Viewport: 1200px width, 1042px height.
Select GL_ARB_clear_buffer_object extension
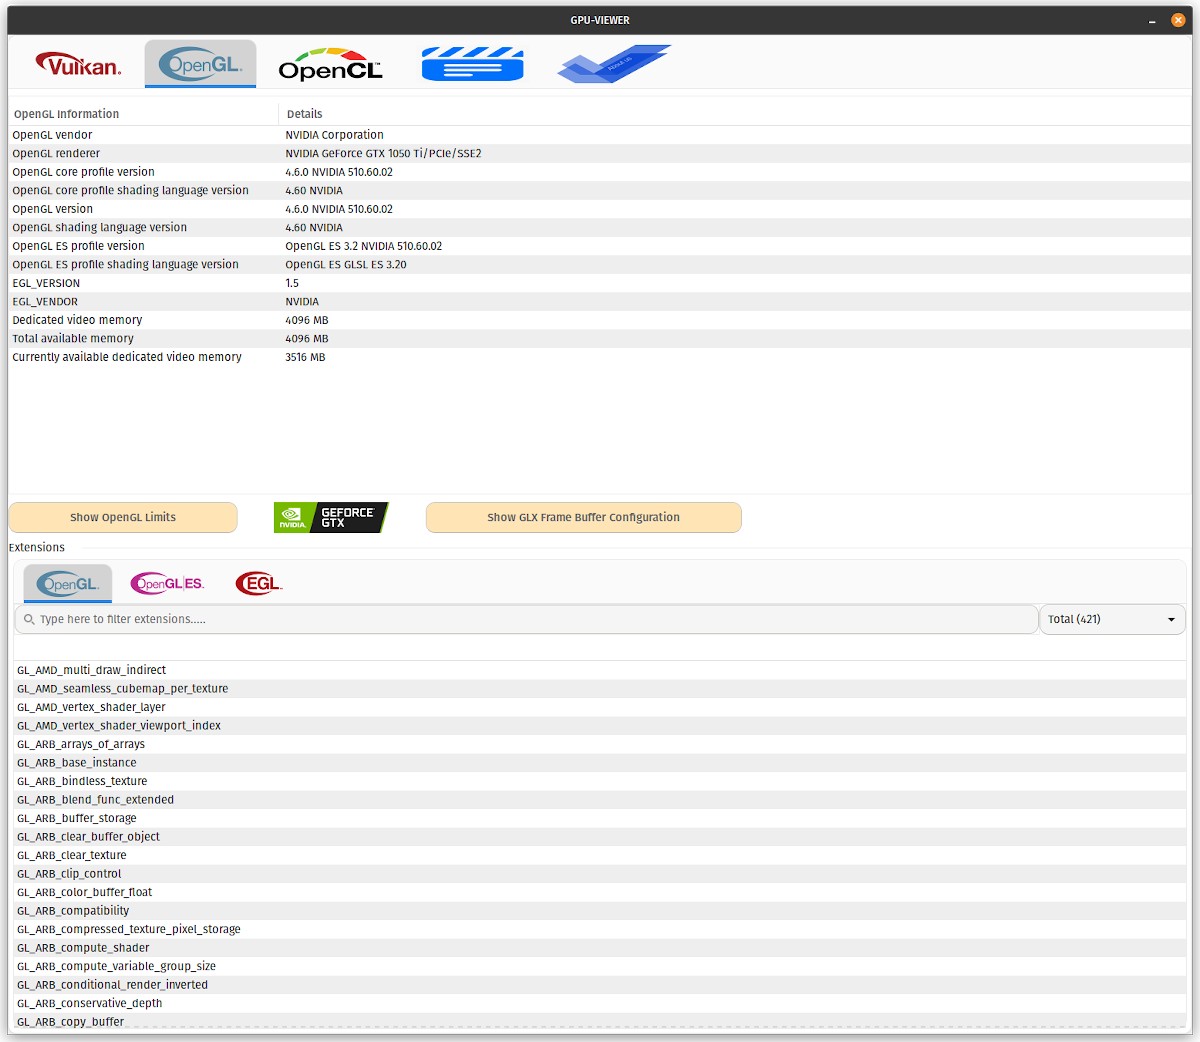[600, 836]
